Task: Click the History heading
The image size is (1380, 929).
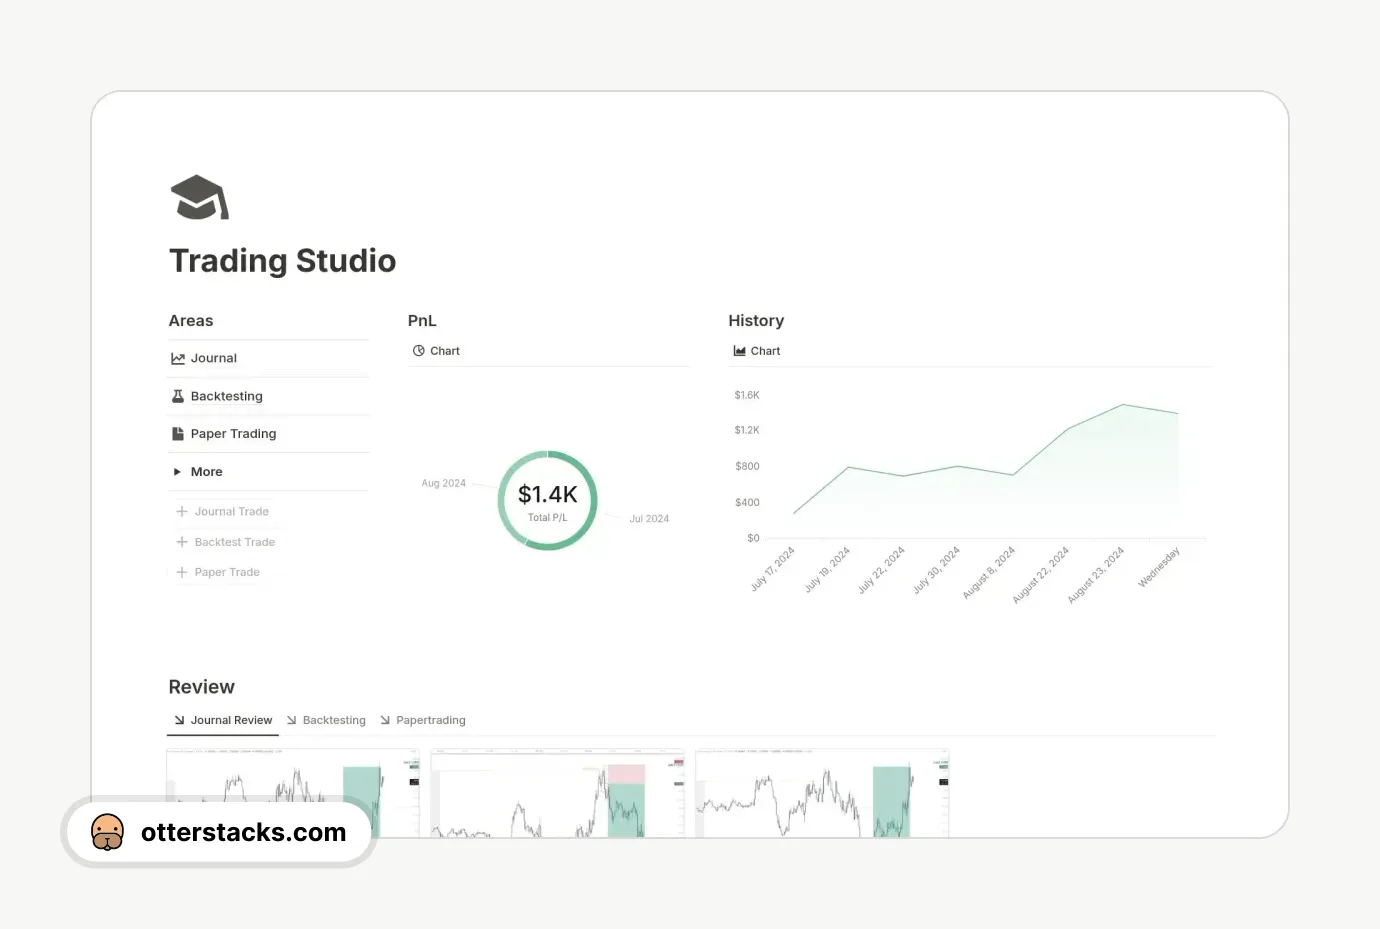Action: click(756, 321)
